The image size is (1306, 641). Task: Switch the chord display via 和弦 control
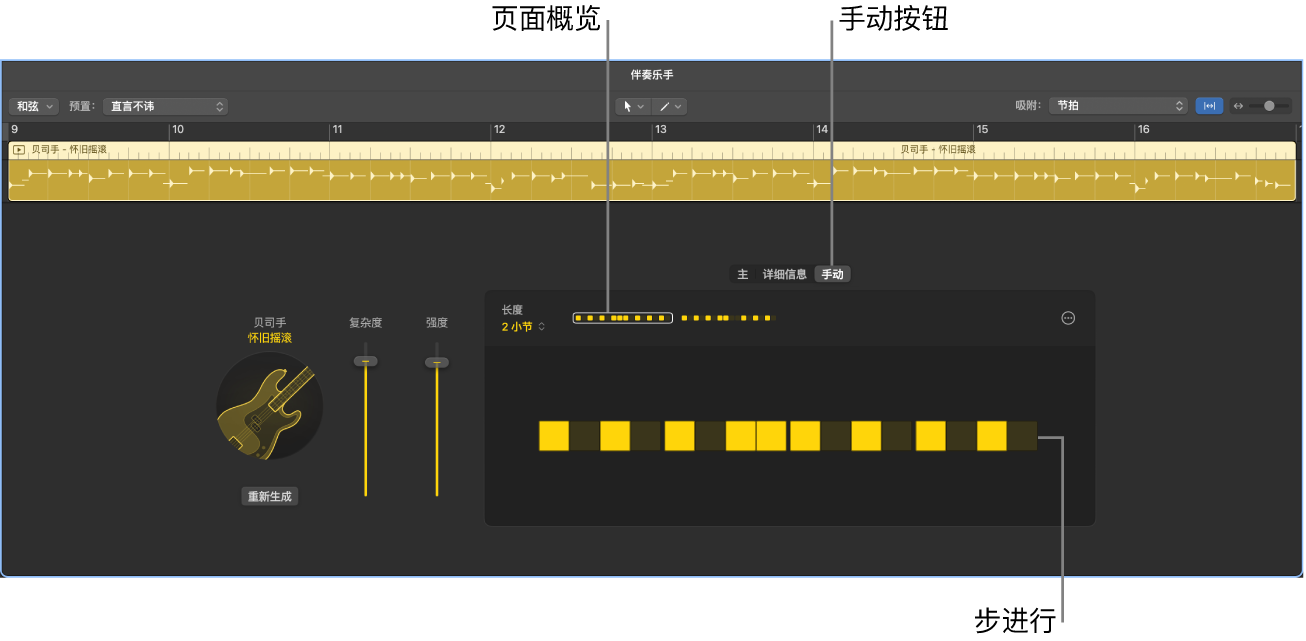point(33,105)
